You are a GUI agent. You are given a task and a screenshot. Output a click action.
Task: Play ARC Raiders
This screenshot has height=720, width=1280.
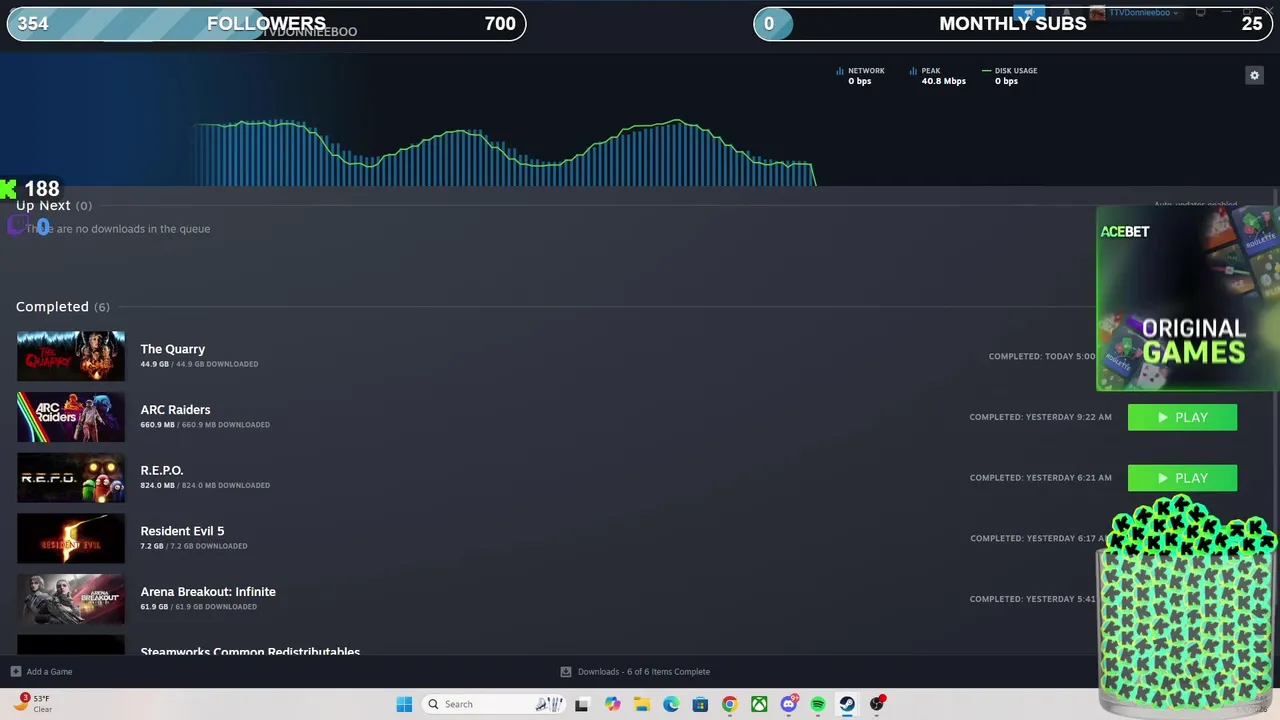(x=1182, y=417)
